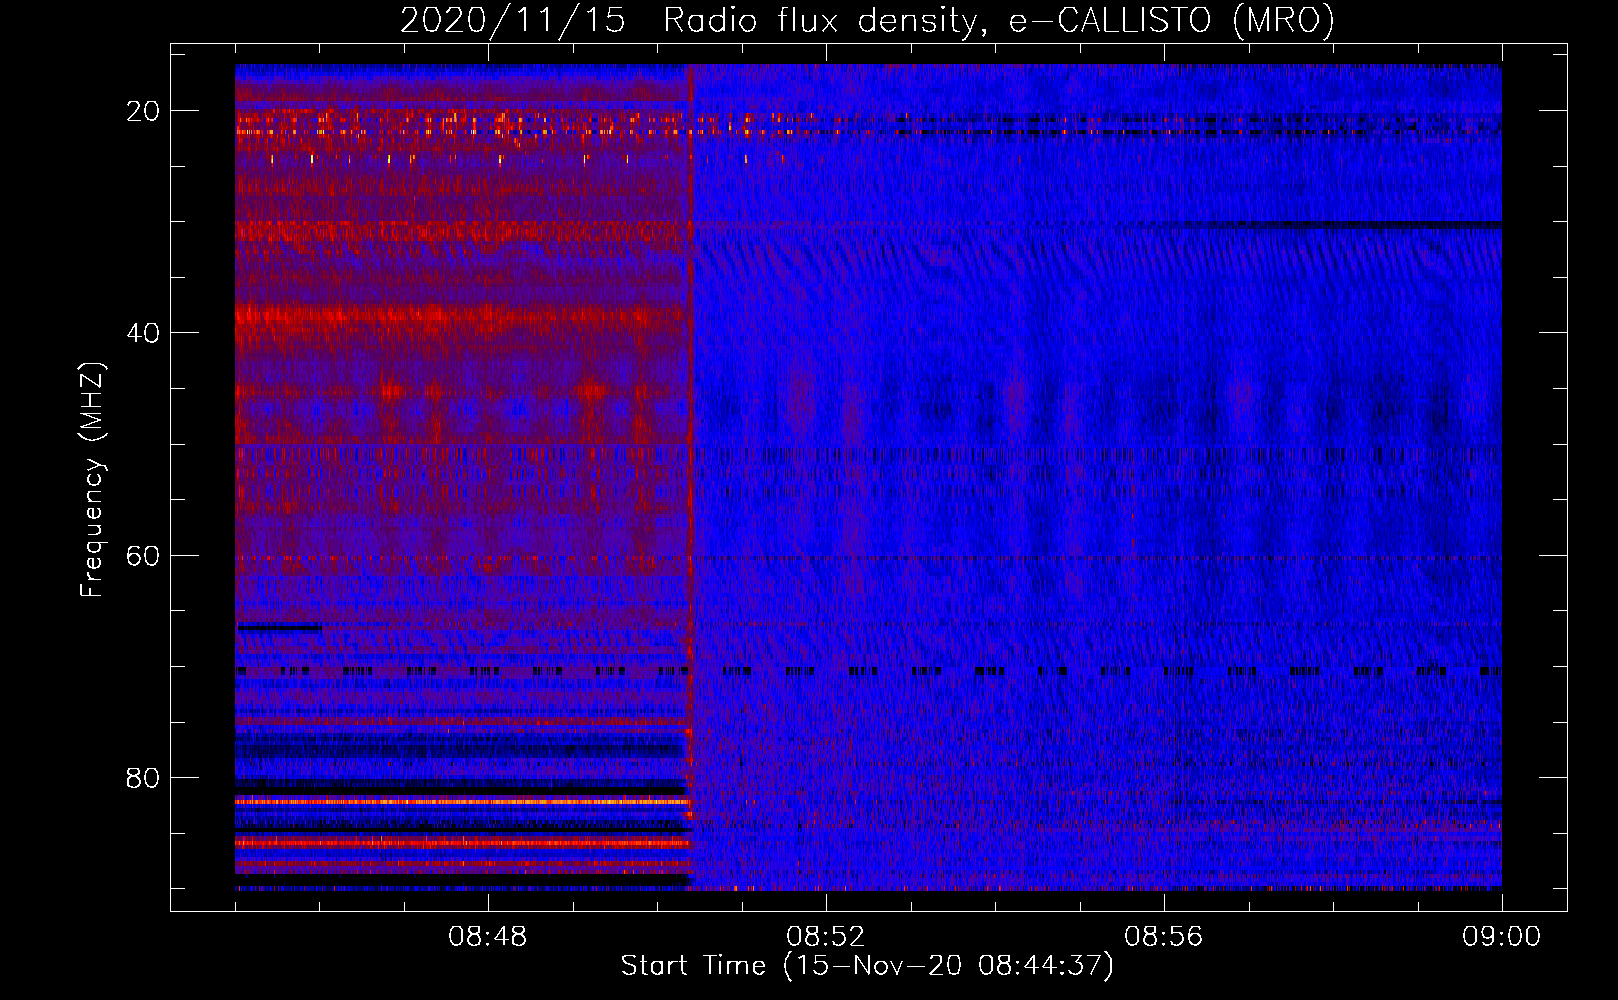Click the 80 MHz tick label
Image resolution: width=1618 pixels, height=1000 pixels.
[143, 777]
